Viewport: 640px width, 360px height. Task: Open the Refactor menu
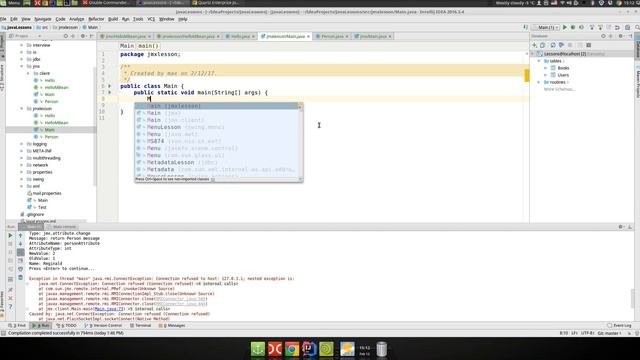[x=96, y=19]
